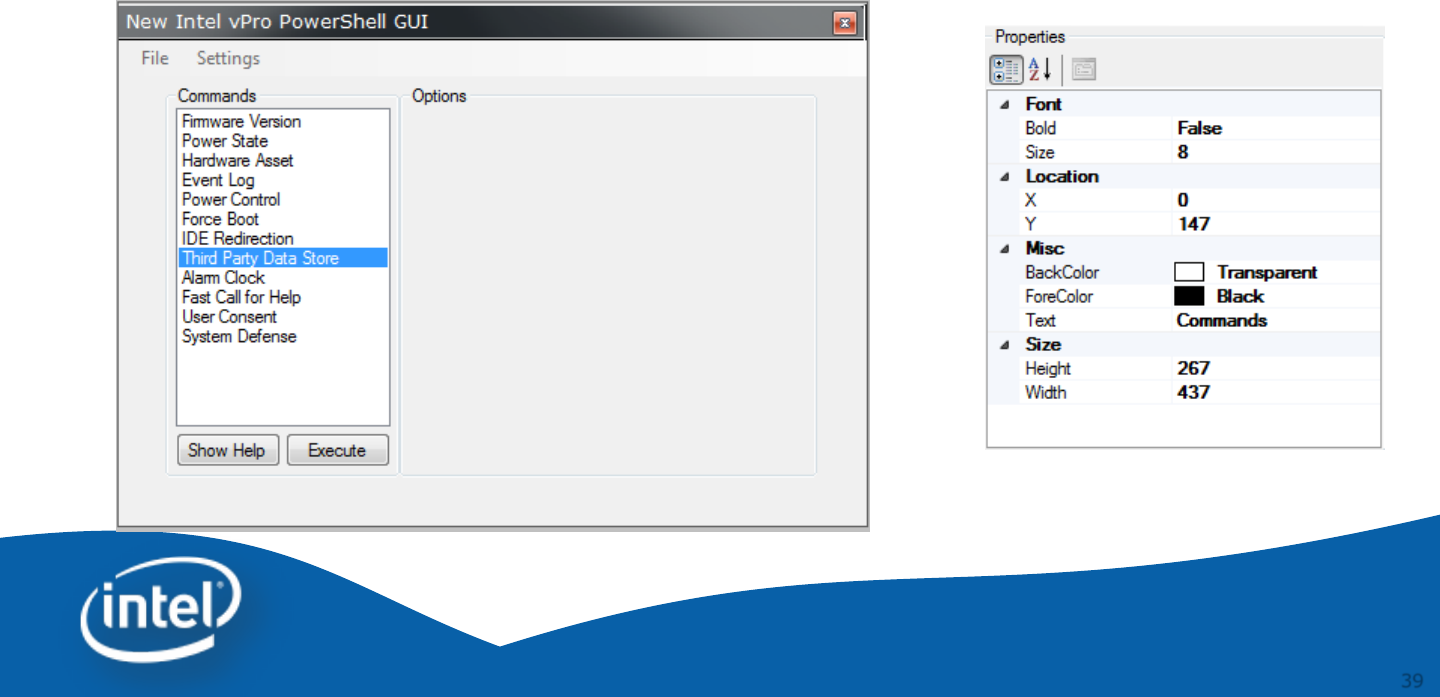Screen dimensions: 1440x697
Task: Switch Properties to Categorized view
Action: tap(1006, 69)
